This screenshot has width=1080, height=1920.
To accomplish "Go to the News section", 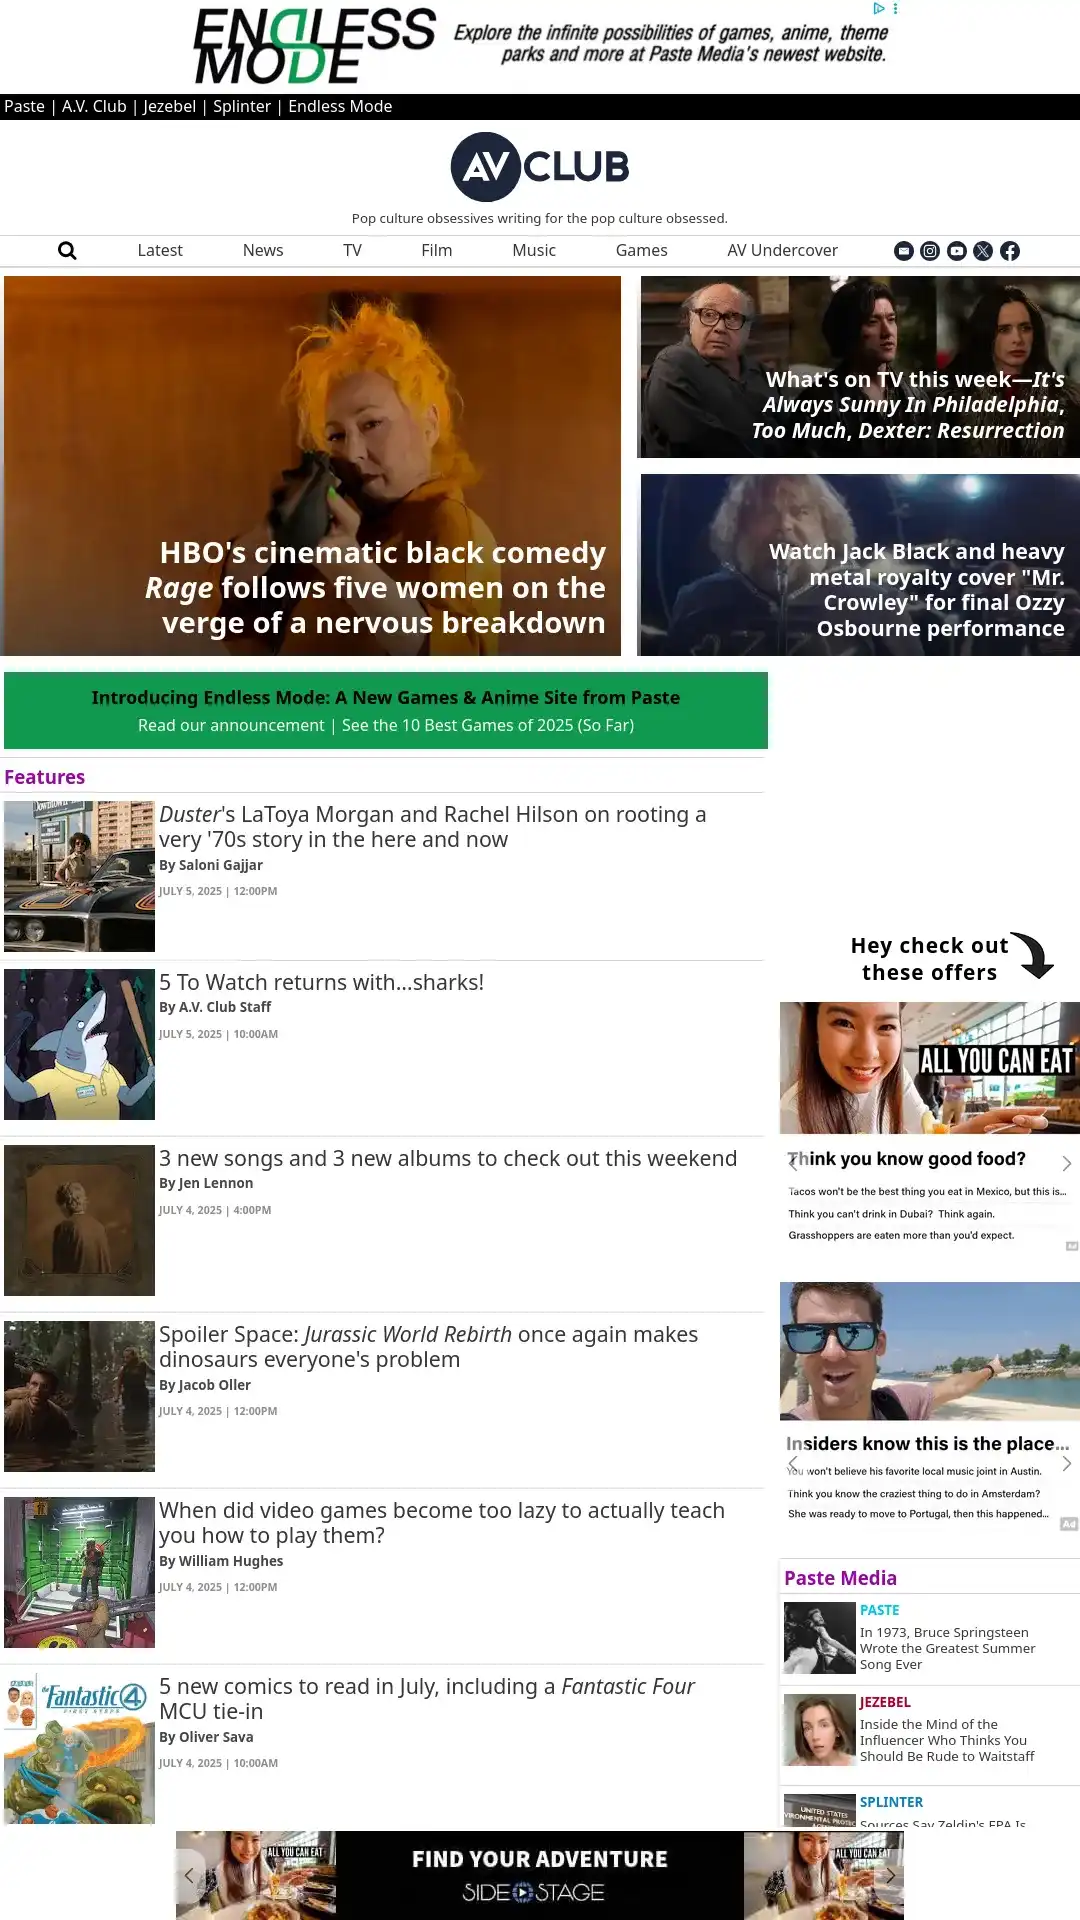I will 263,250.
